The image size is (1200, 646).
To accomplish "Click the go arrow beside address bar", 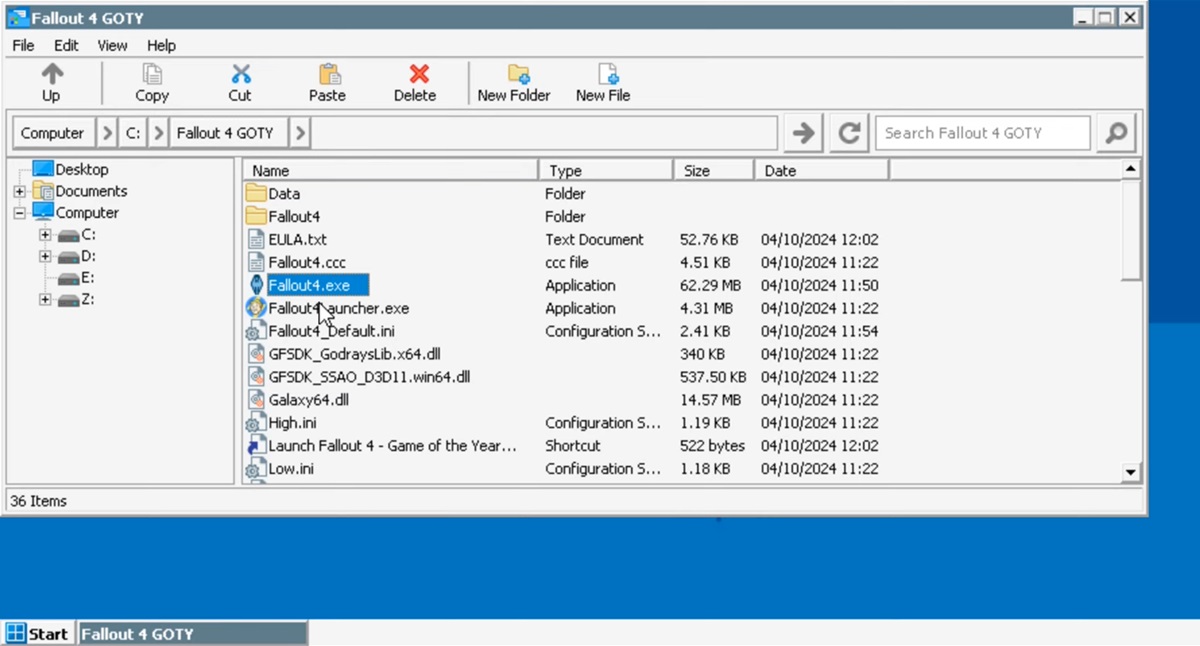I will (x=803, y=132).
